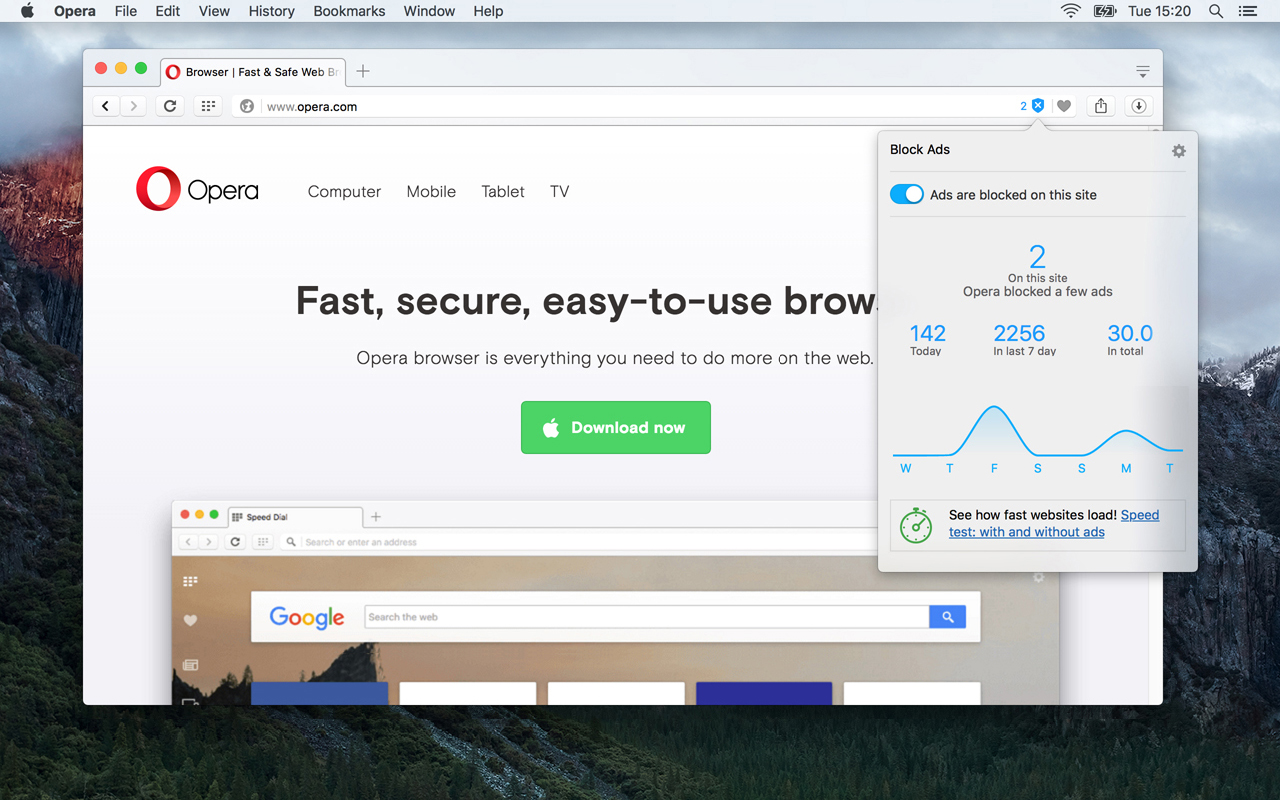This screenshot has height=800, width=1280.
Task: Click the battery status icon
Action: [x=1104, y=11]
